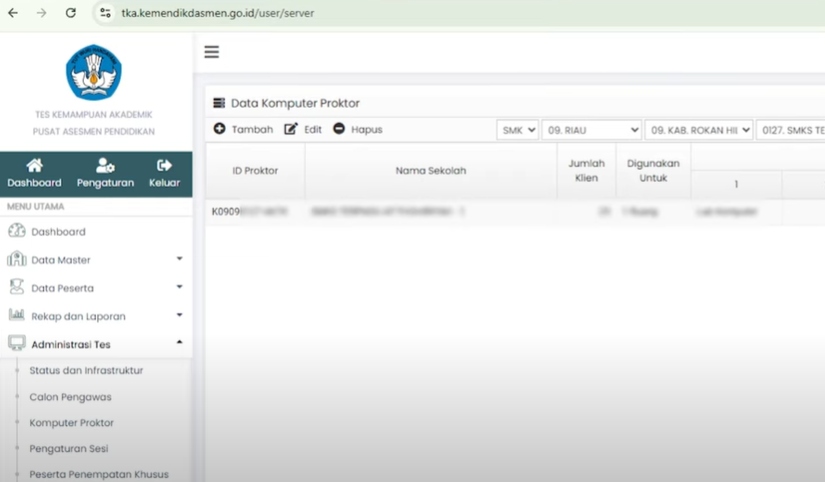Click the Tambah plus icon
Image resolution: width=825 pixels, height=482 pixels.
(219, 128)
